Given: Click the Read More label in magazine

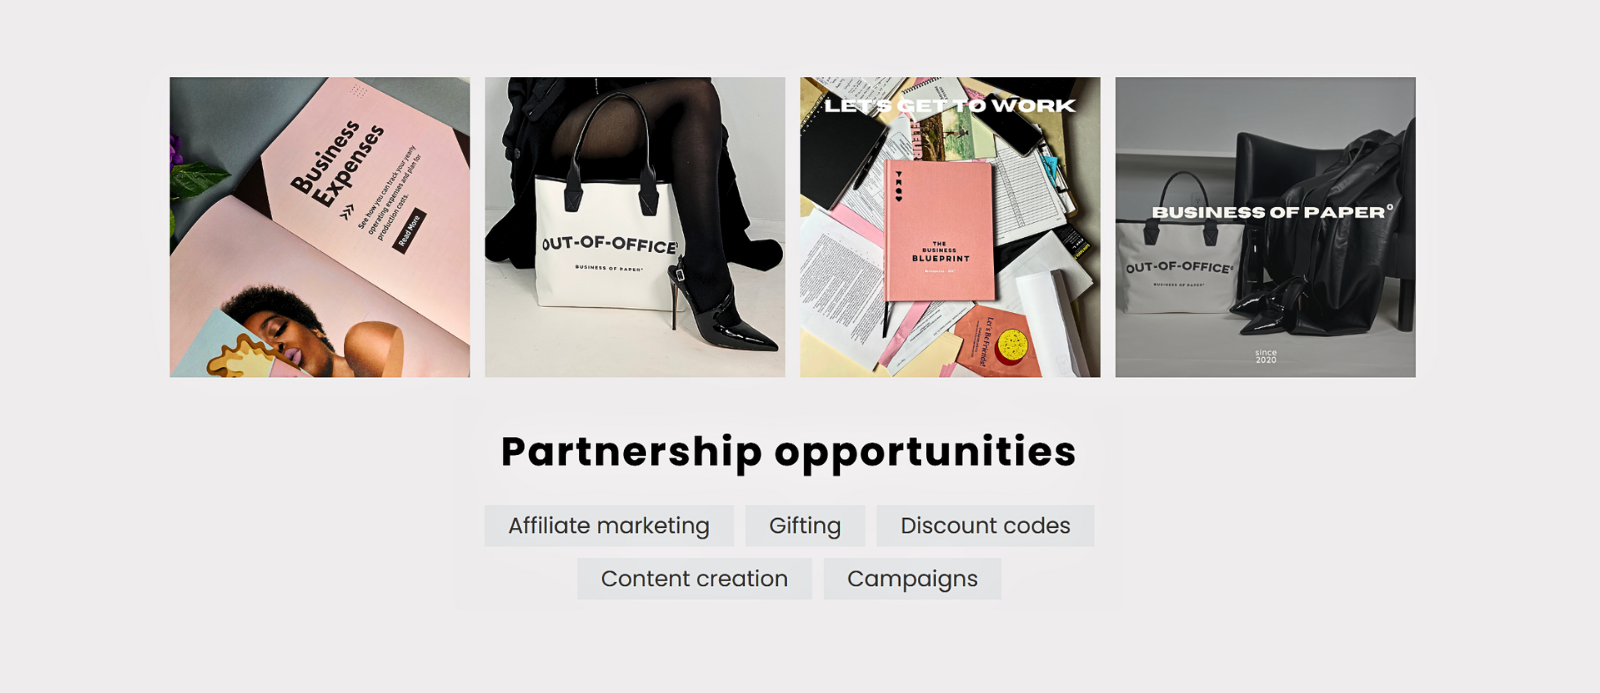Looking at the screenshot, I should (409, 231).
